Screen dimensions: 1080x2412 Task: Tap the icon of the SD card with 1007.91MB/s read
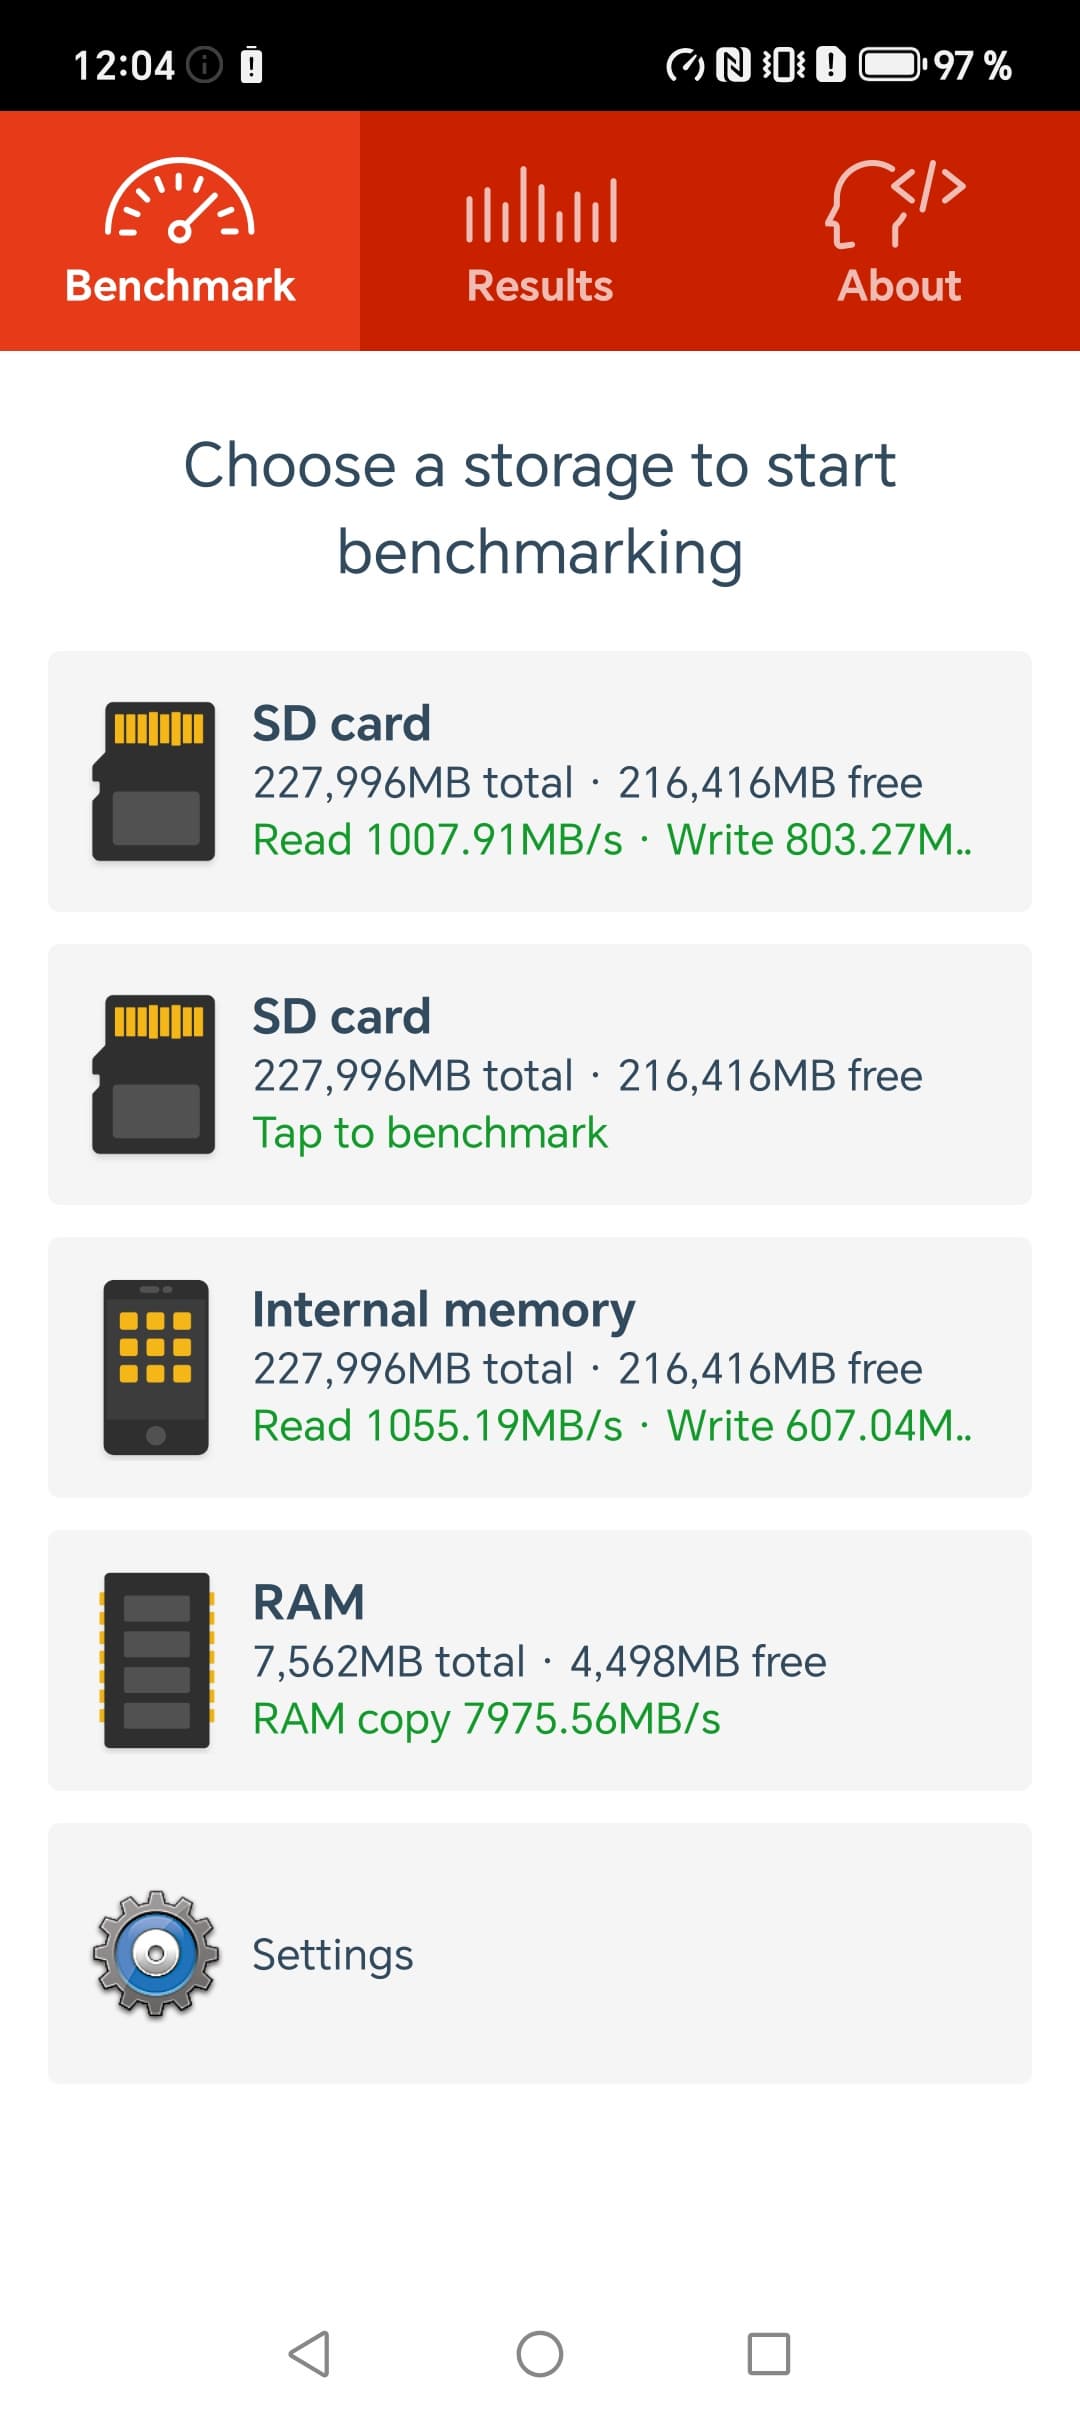click(154, 781)
